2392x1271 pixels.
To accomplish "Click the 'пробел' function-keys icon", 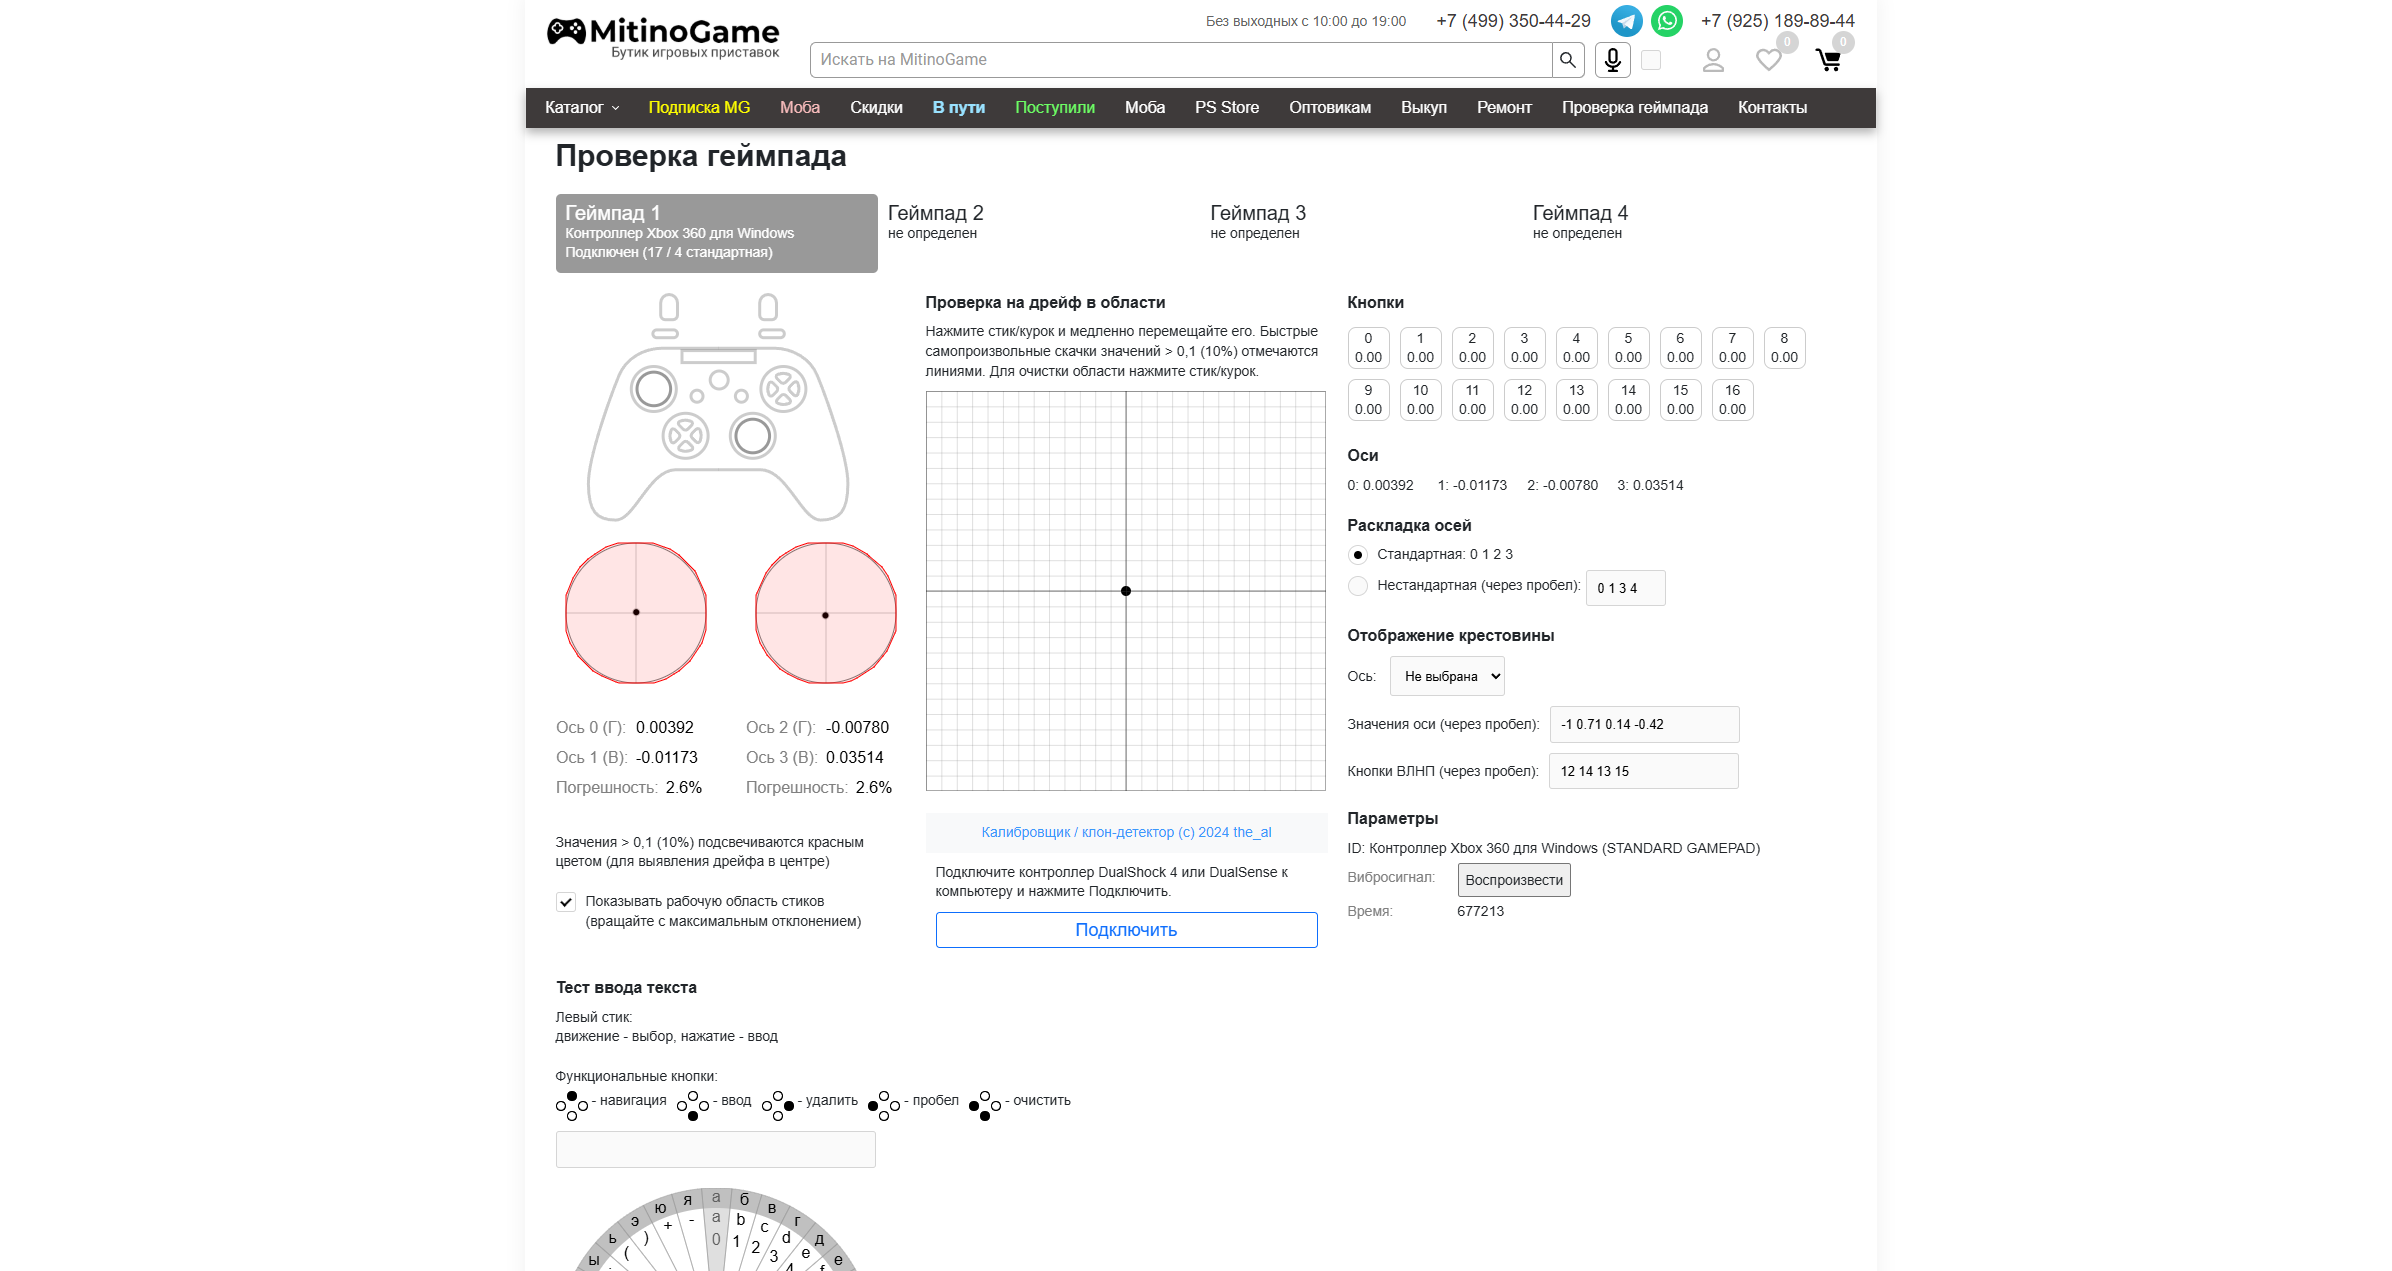I will point(884,1105).
